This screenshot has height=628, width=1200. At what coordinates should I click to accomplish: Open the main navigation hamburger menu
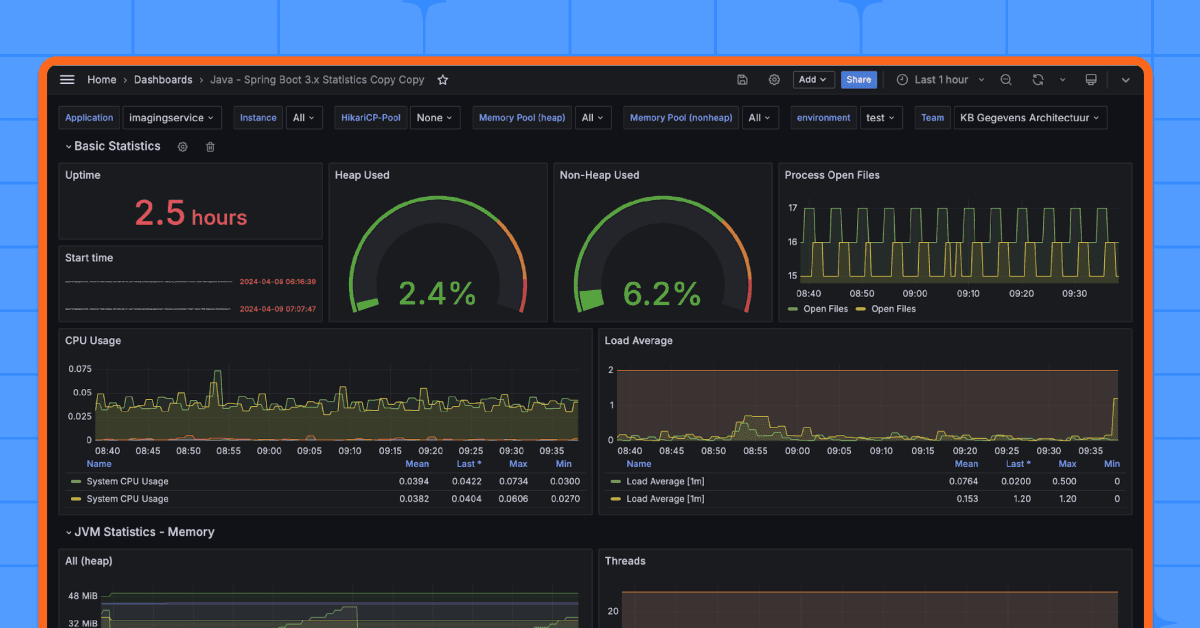point(67,79)
